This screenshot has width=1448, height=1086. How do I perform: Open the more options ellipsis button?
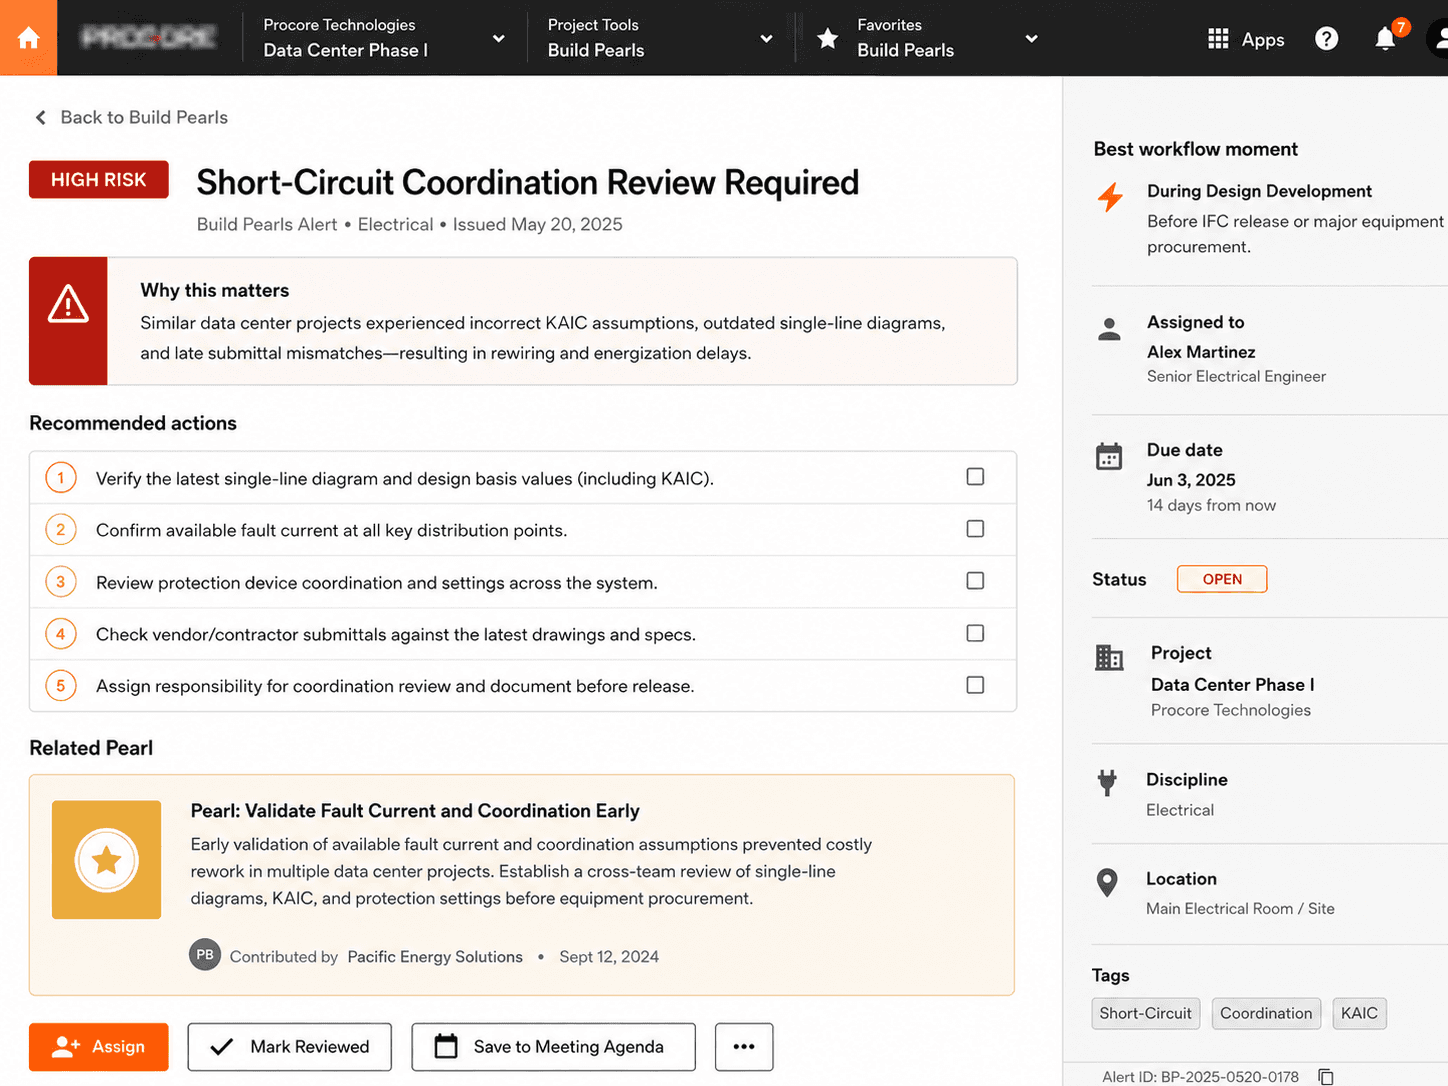744,1047
